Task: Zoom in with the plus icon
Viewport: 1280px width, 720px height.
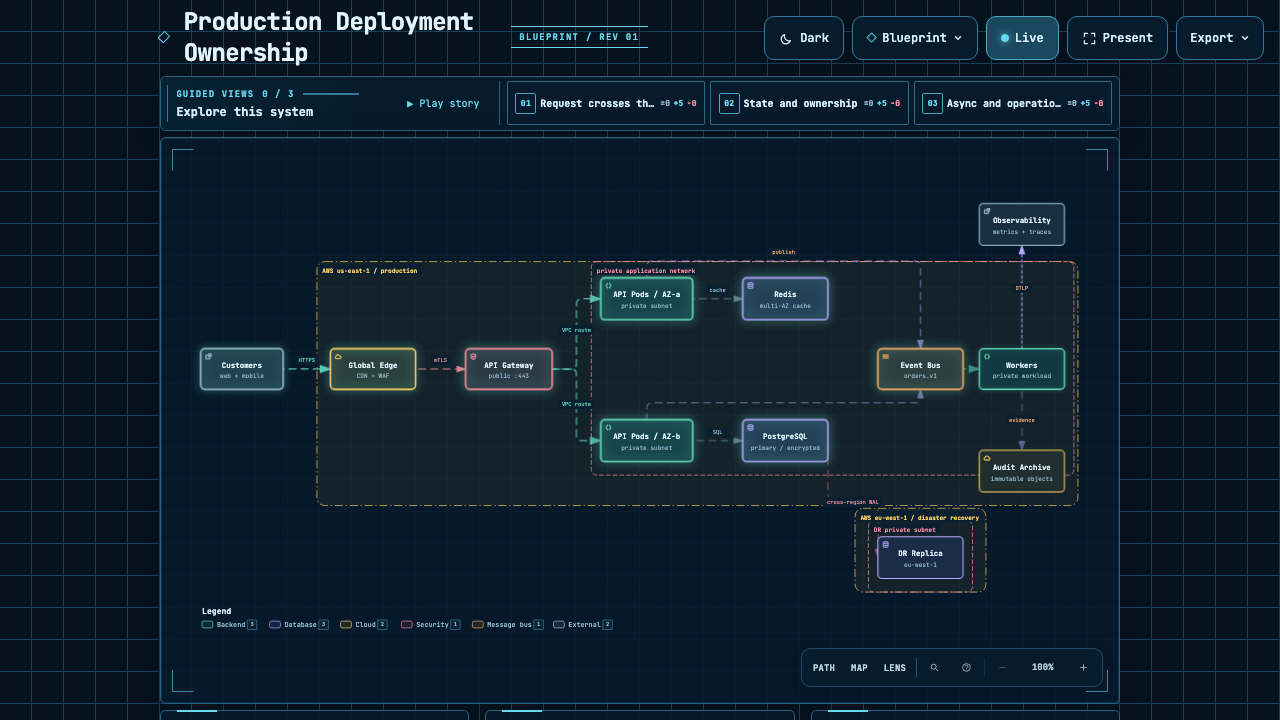Action: (1083, 667)
